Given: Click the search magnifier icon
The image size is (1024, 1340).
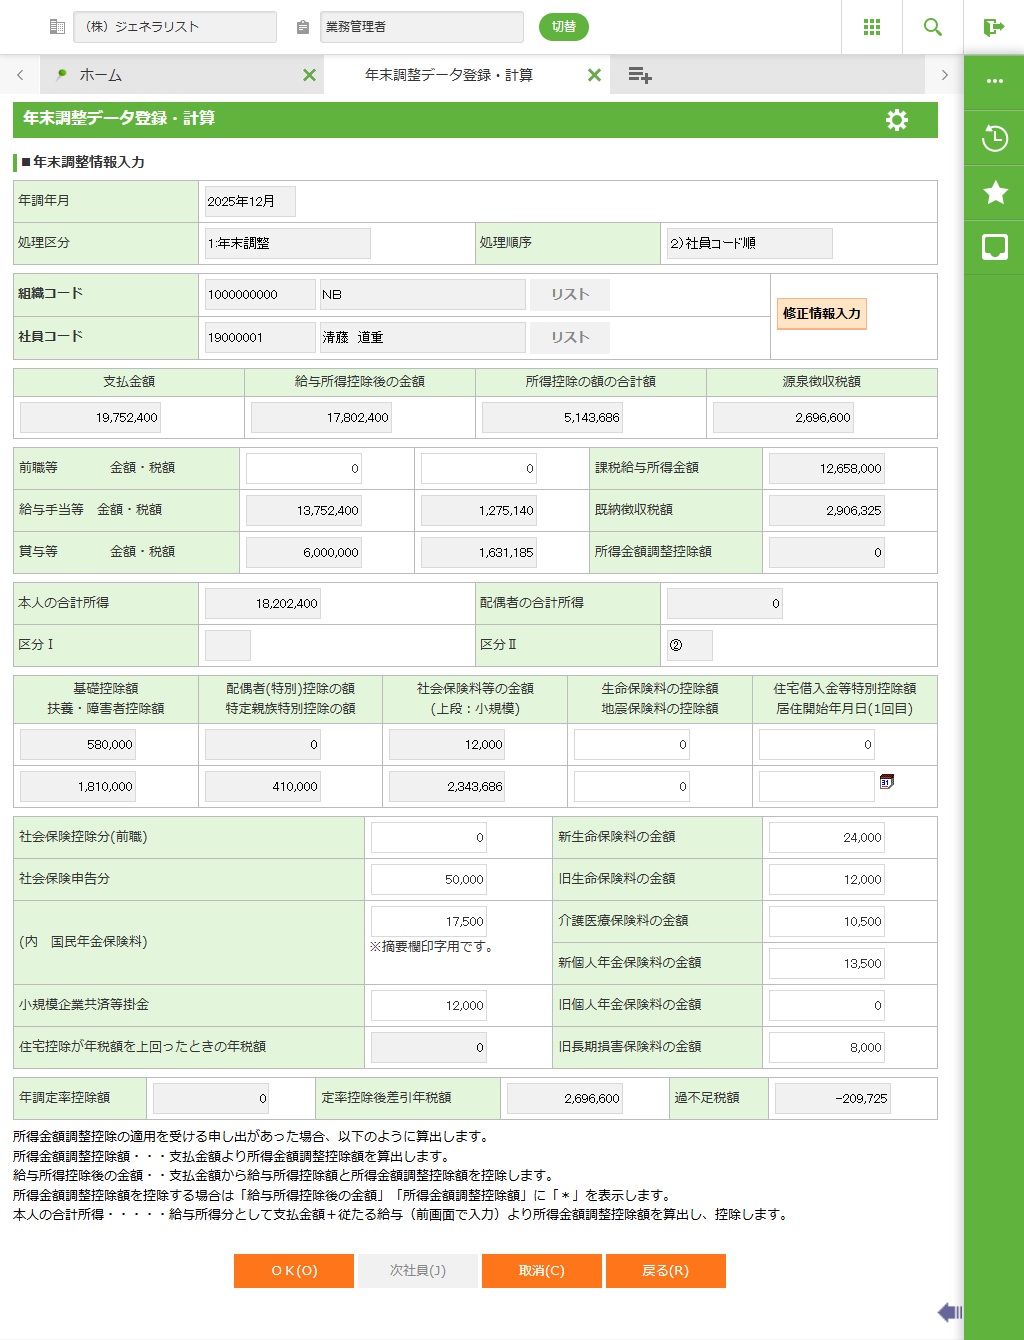Looking at the screenshot, I should (x=933, y=27).
